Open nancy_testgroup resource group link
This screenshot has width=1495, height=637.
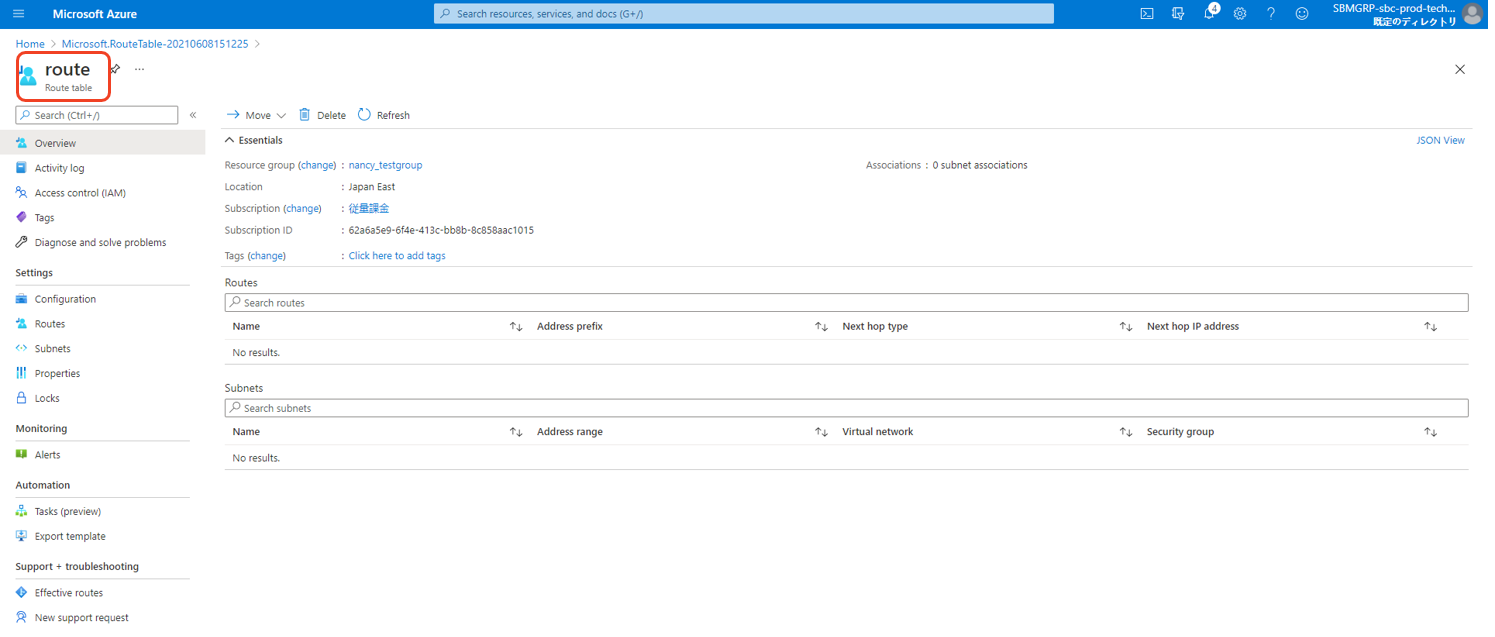385,165
